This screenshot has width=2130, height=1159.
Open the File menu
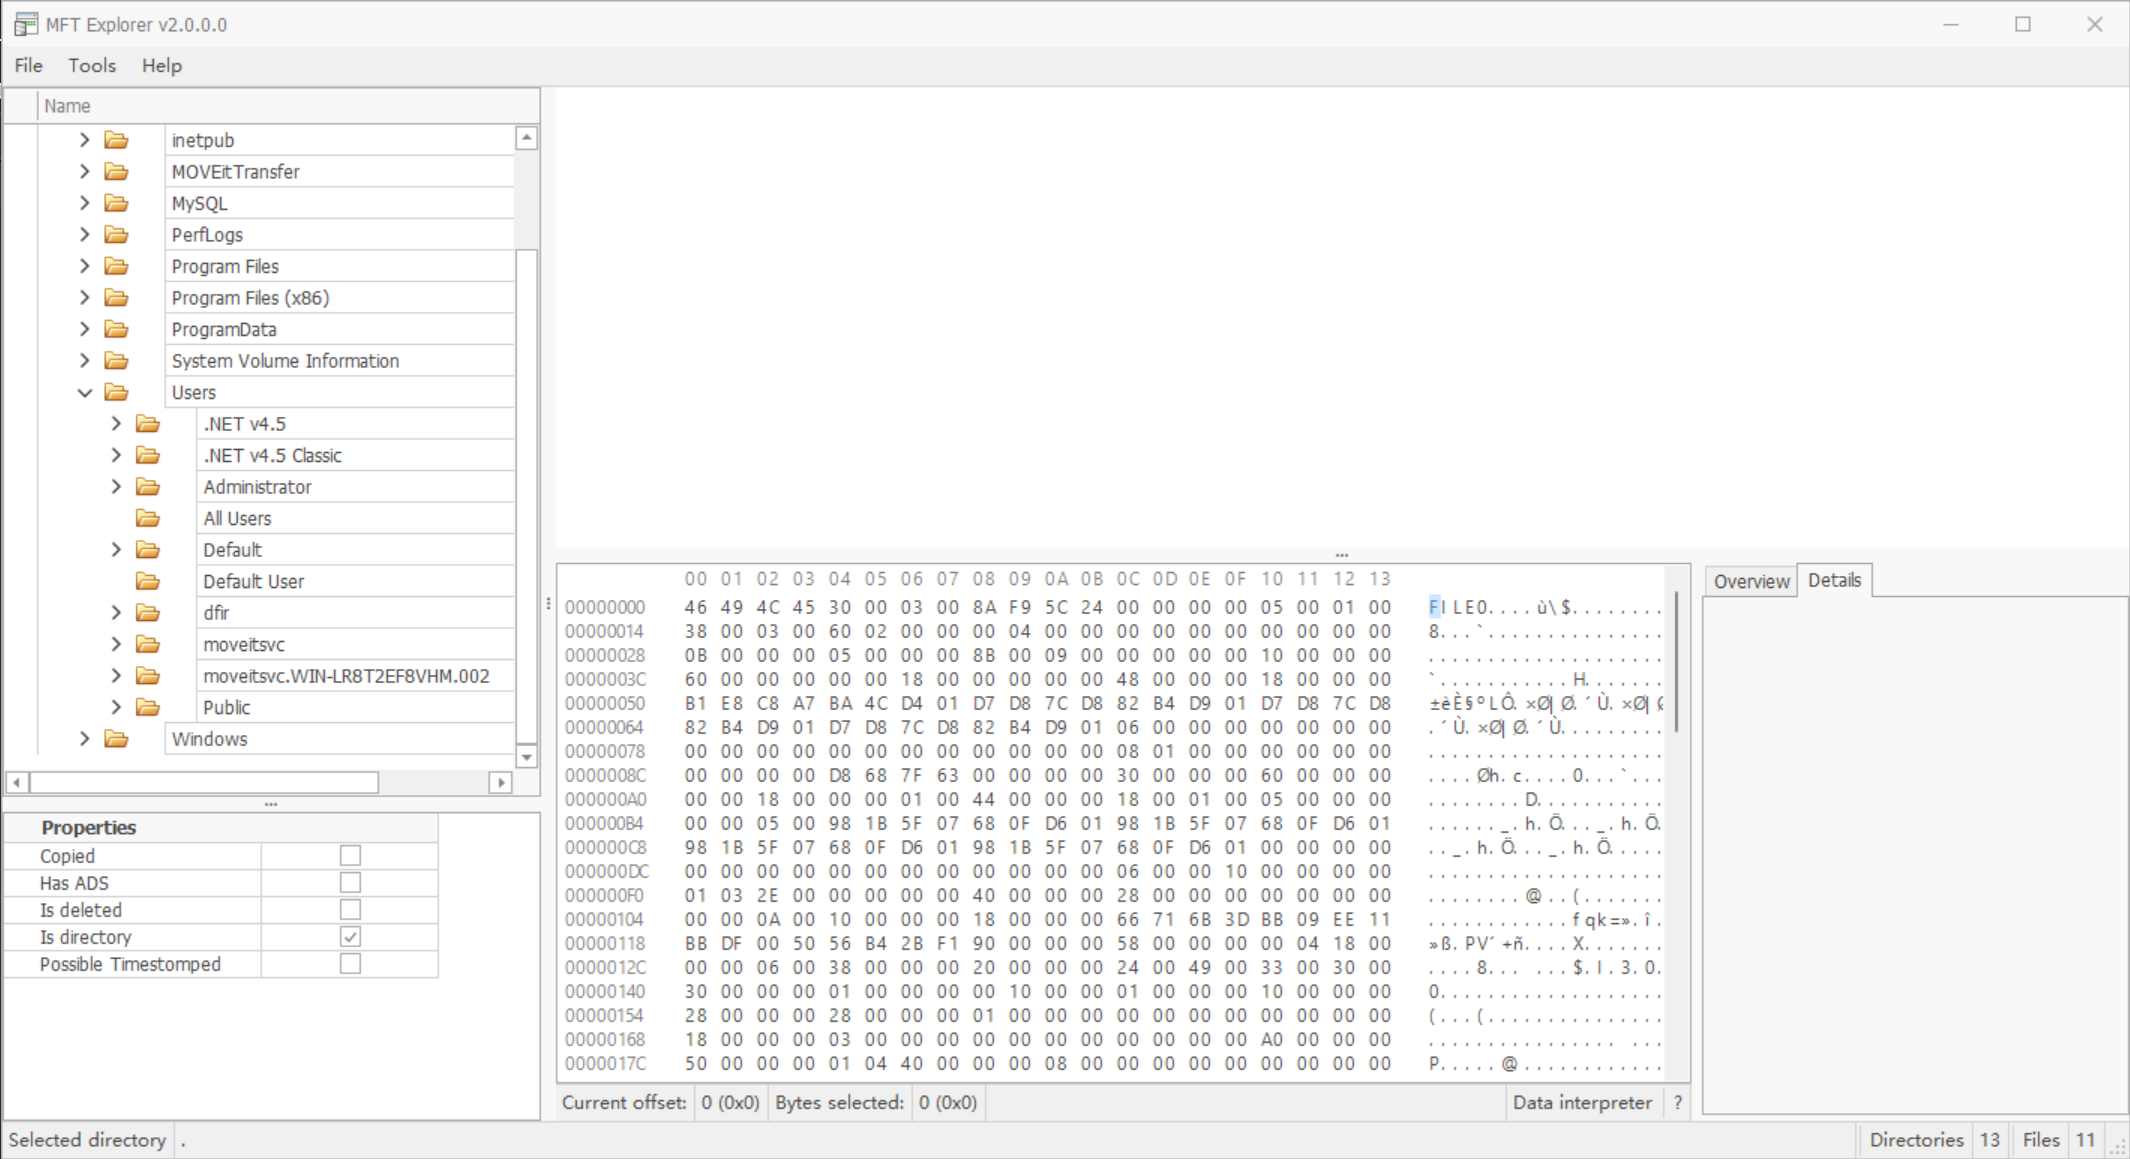coord(28,65)
